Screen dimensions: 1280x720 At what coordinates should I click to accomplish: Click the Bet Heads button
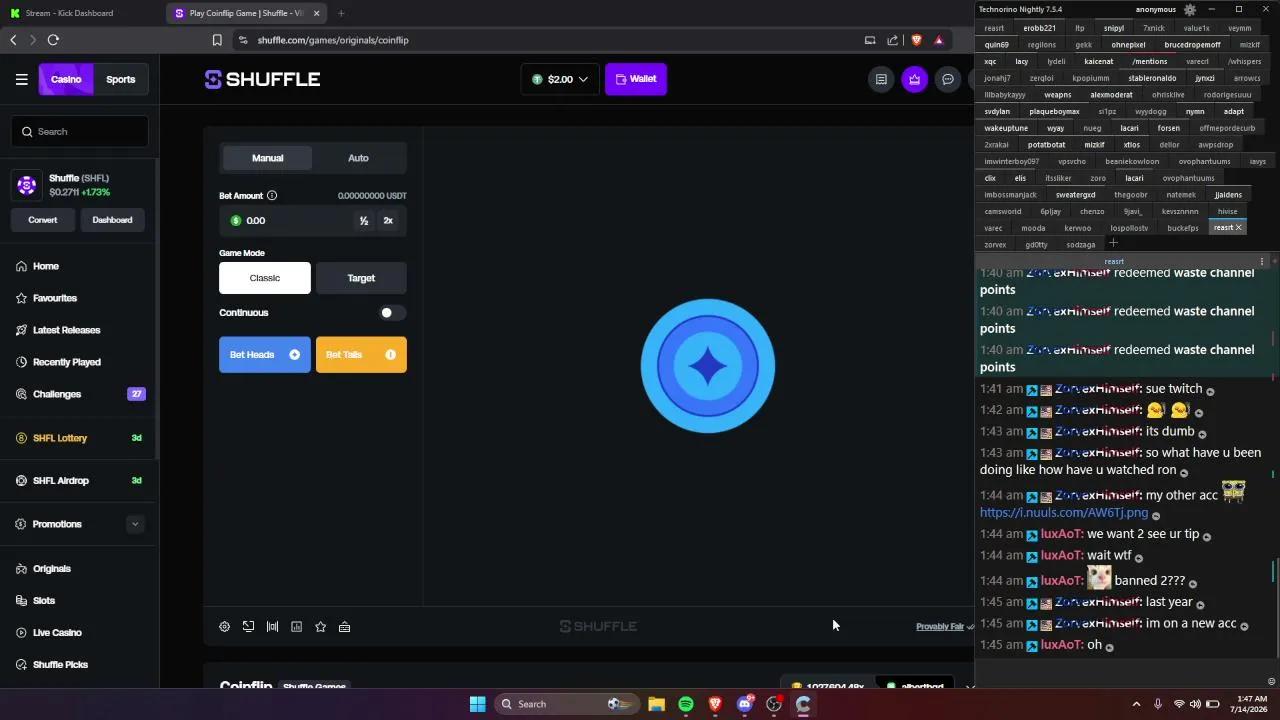click(265, 355)
